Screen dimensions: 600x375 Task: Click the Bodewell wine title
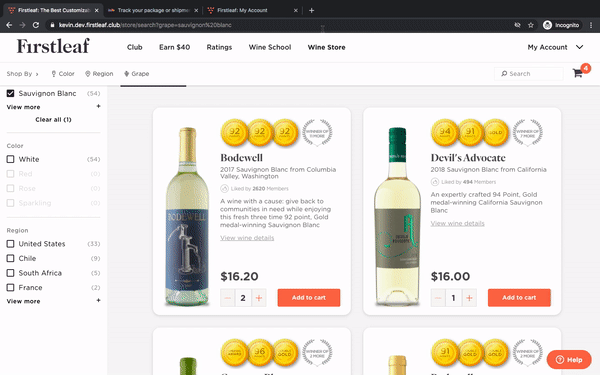click(x=241, y=158)
